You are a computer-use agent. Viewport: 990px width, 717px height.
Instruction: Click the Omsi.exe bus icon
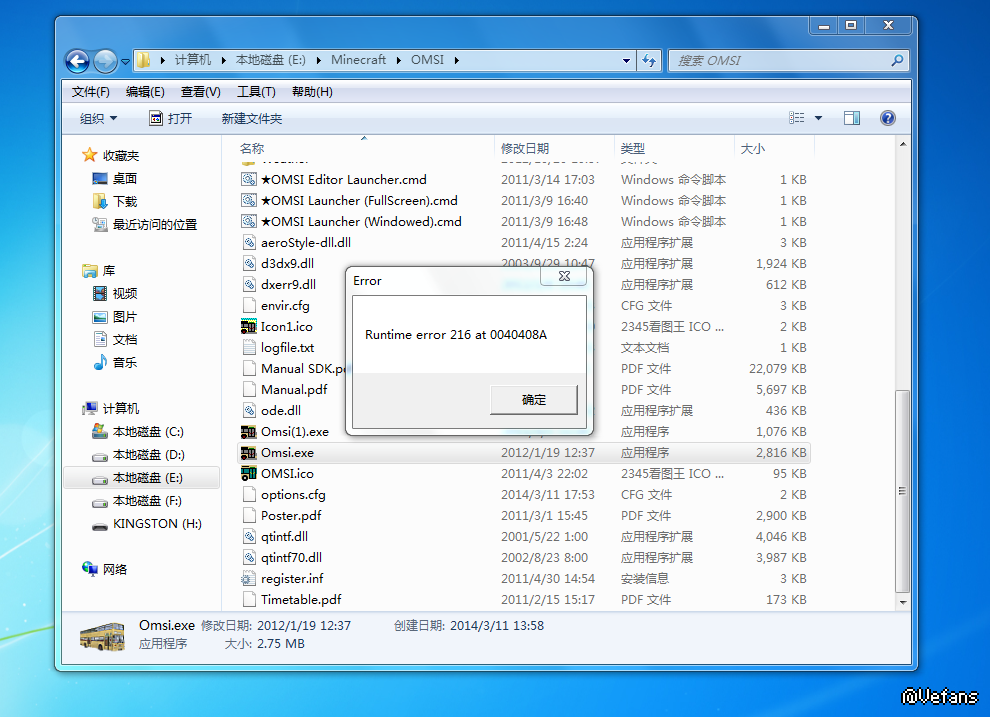249,453
